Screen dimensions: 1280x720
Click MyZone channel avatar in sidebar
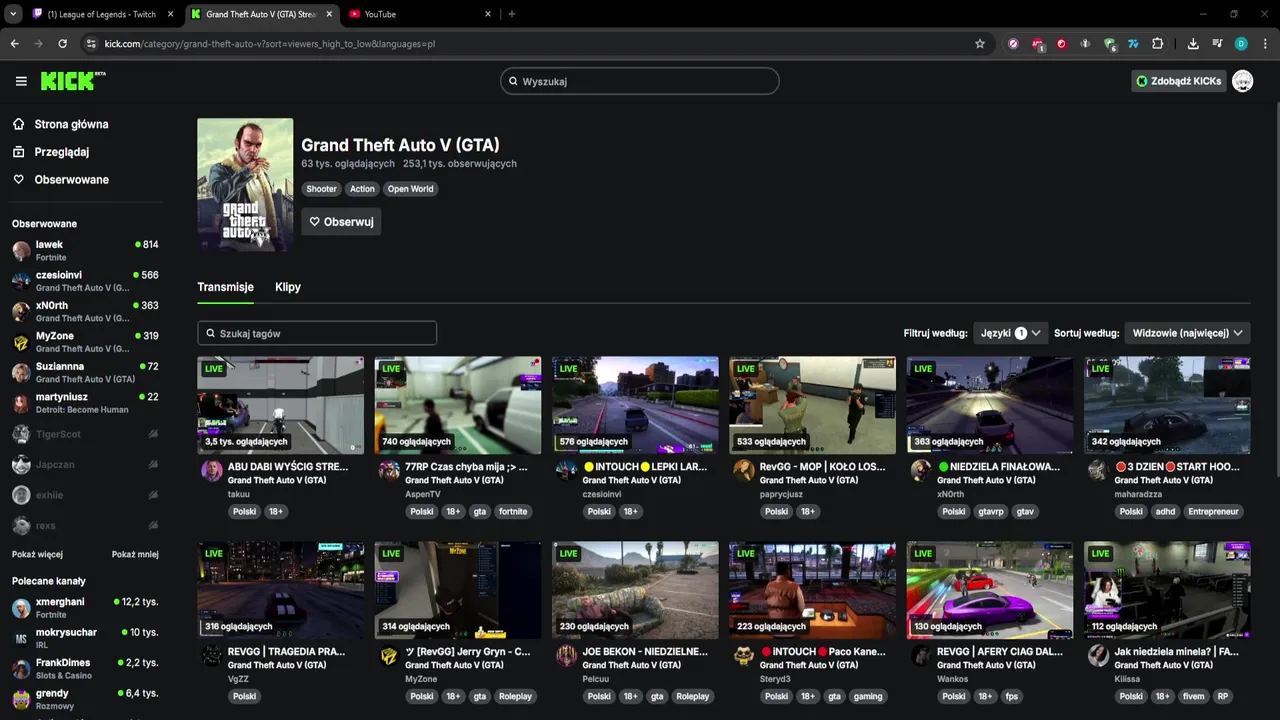pos(21,342)
